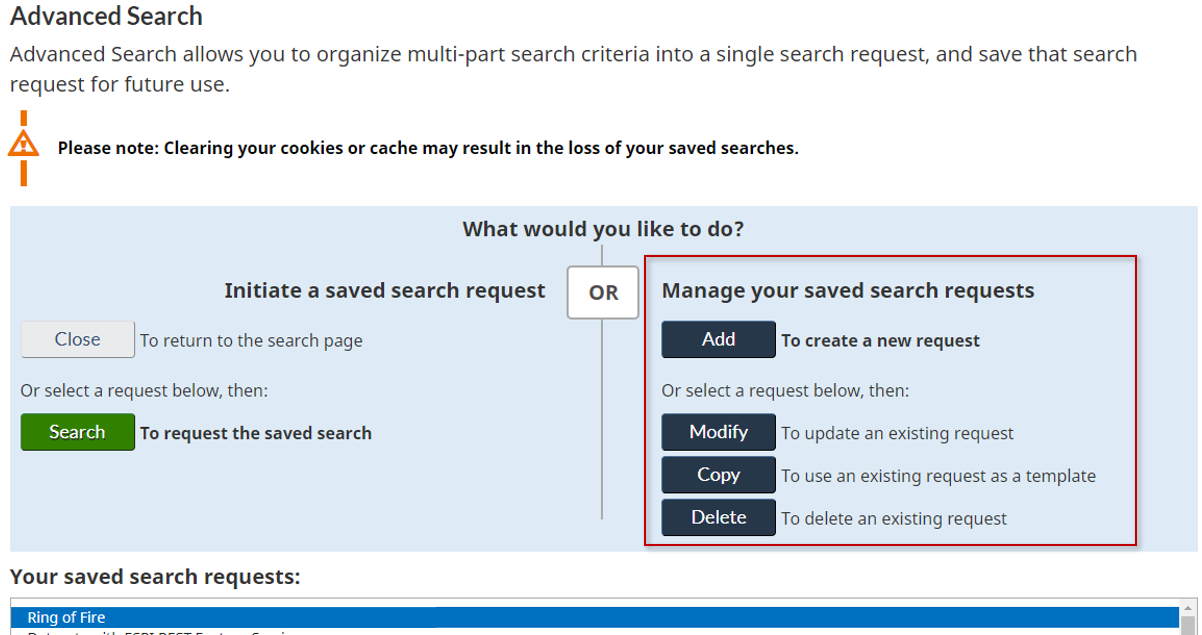The width and height of the screenshot is (1202, 635).
Task: Click the saved searches list scrollbar
Action: tap(1190, 618)
